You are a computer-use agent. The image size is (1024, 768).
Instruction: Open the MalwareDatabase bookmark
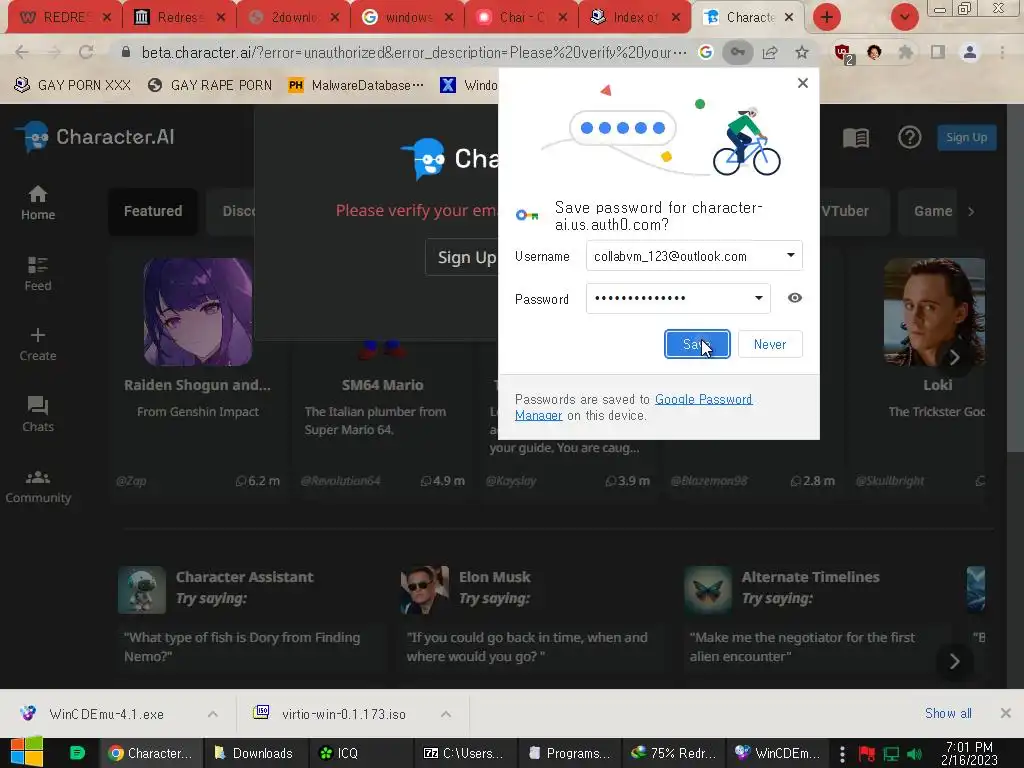[x=357, y=85]
